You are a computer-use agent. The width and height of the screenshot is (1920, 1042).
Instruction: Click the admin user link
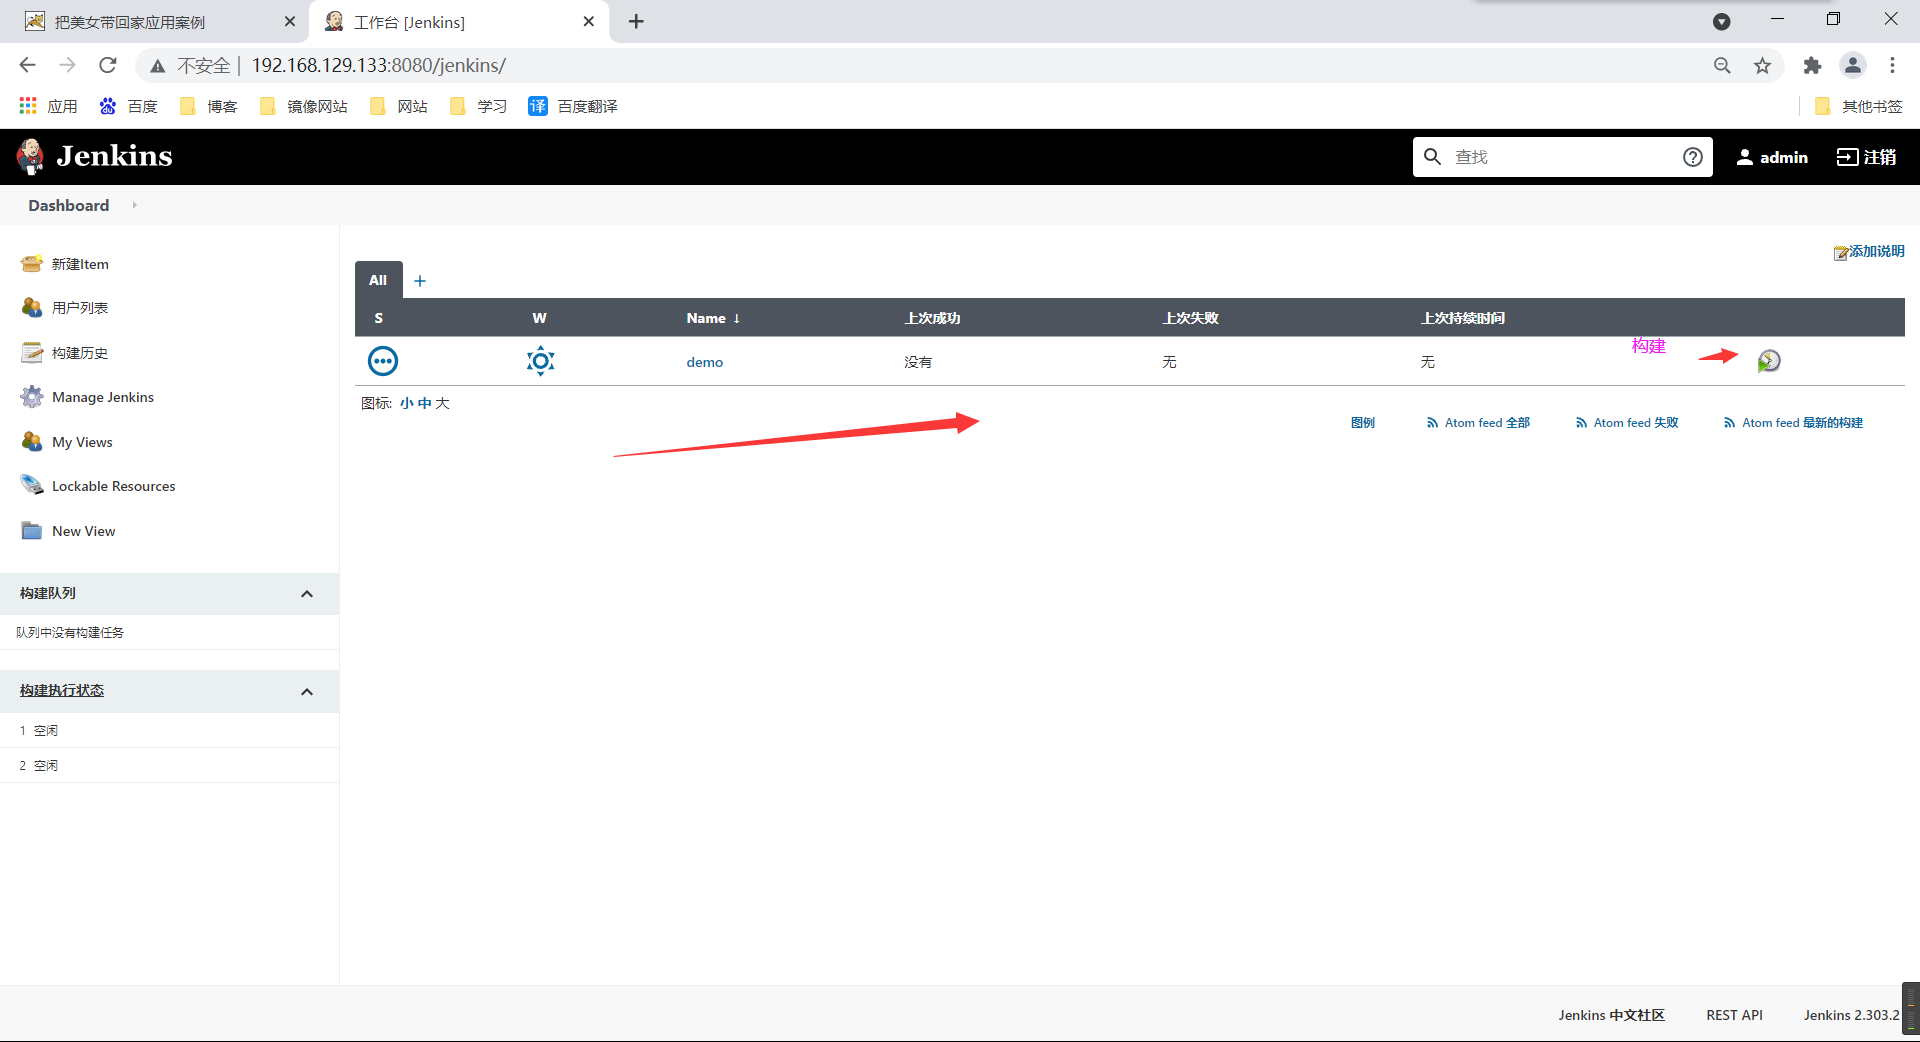(x=1772, y=157)
